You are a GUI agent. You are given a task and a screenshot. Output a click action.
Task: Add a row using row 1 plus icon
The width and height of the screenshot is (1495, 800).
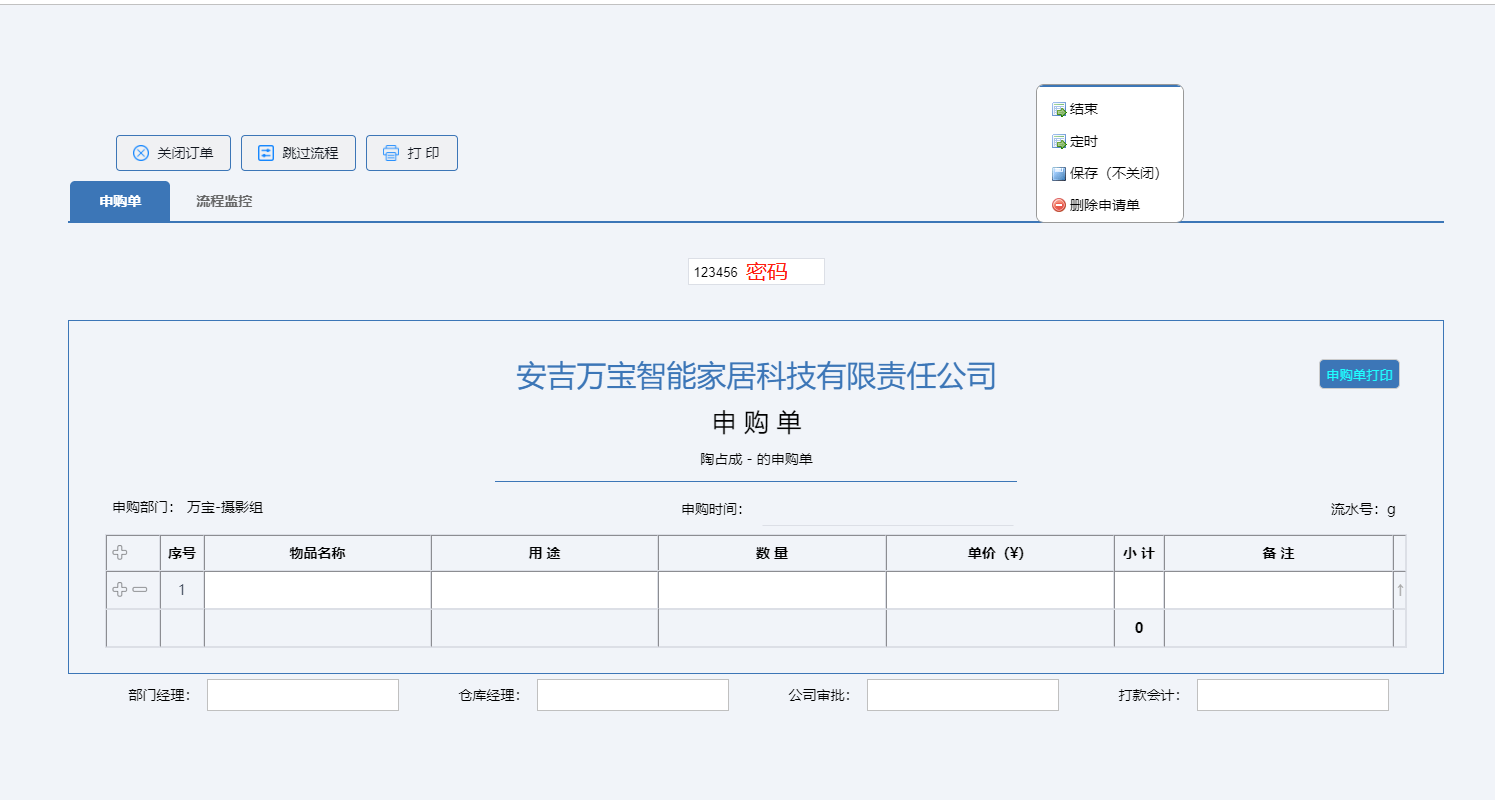coord(120,590)
